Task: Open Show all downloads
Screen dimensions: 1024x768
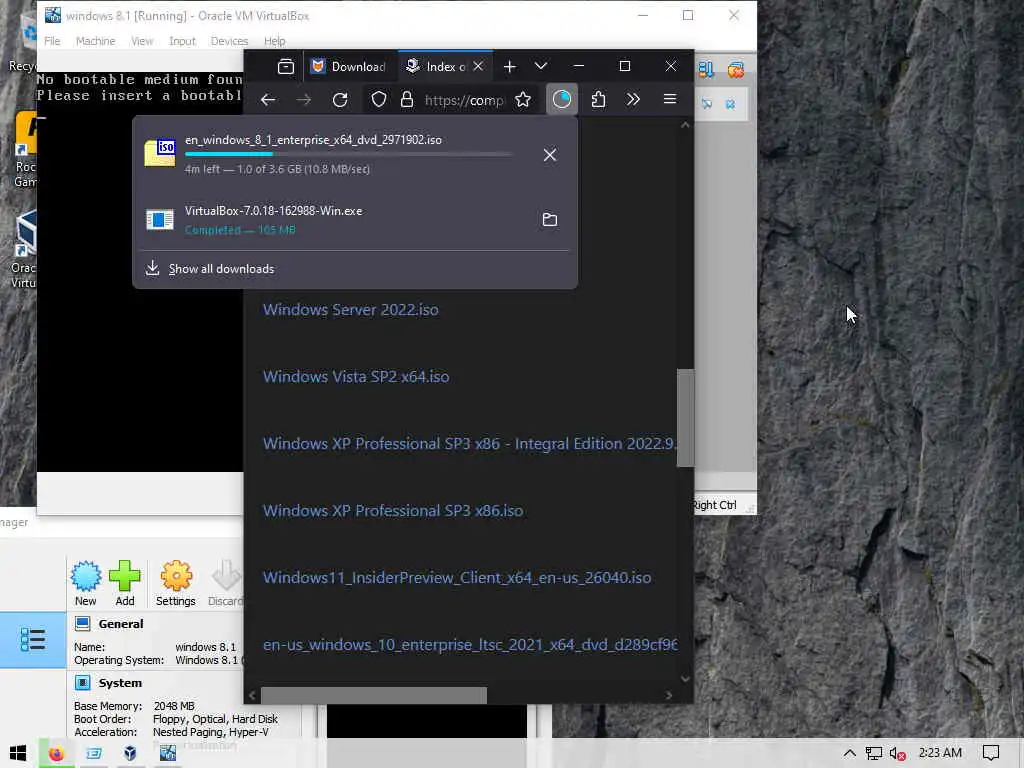Action: 221,269
